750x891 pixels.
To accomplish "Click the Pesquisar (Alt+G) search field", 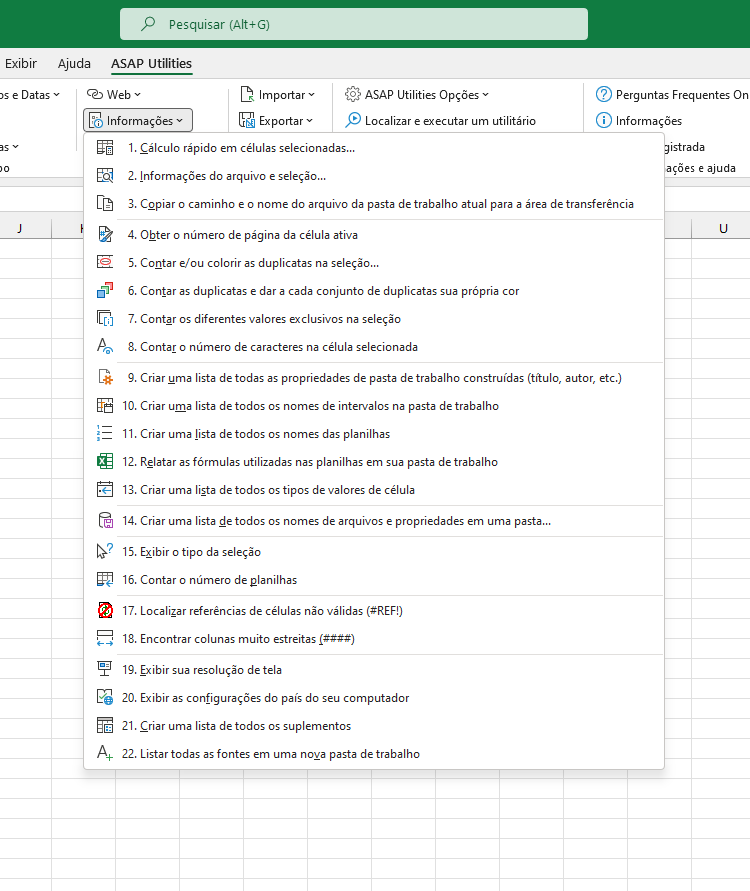I will [353, 24].
